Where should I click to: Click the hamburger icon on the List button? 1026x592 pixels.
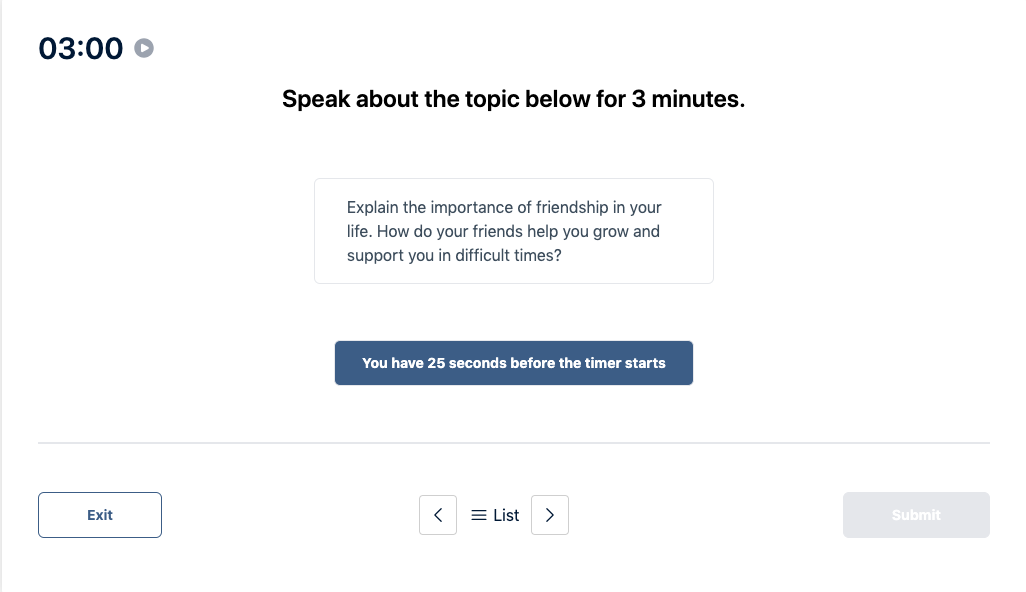pos(479,514)
